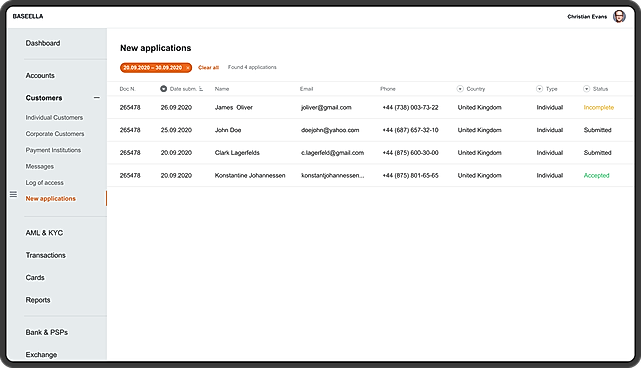Sort by date using the sort icon
This screenshot has height=368, width=641.
(x=201, y=89)
